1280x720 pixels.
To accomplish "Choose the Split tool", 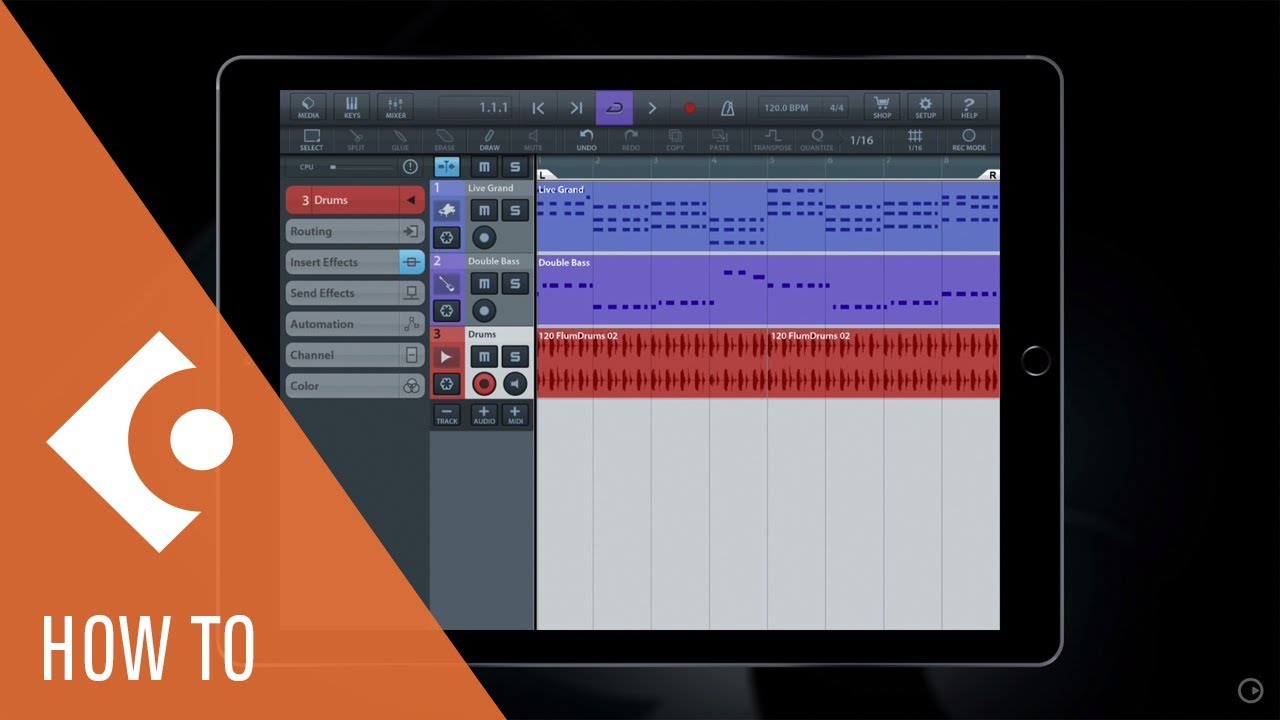I will pos(356,140).
